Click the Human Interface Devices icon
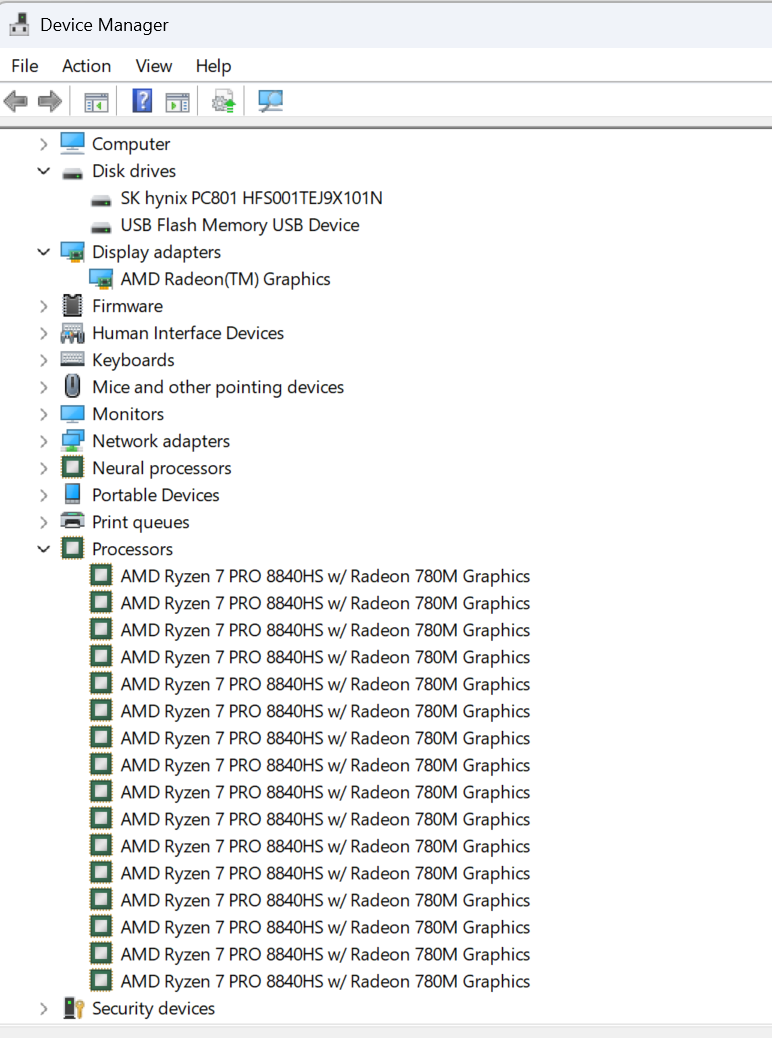 72,333
